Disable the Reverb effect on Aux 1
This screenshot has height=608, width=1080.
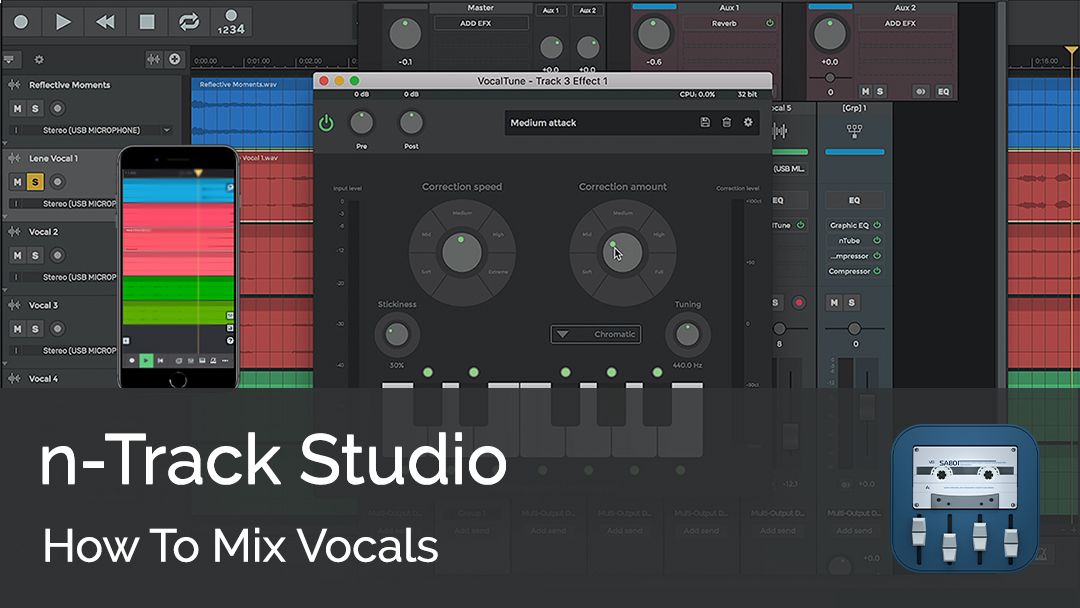(x=769, y=23)
